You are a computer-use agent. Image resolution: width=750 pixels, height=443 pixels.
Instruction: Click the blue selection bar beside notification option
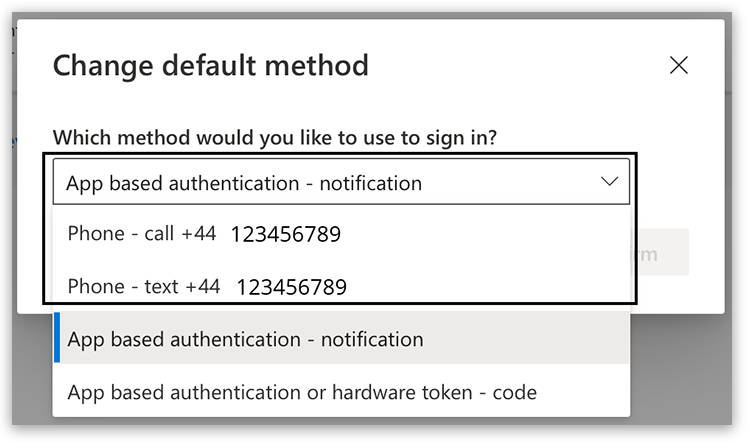coord(56,339)
